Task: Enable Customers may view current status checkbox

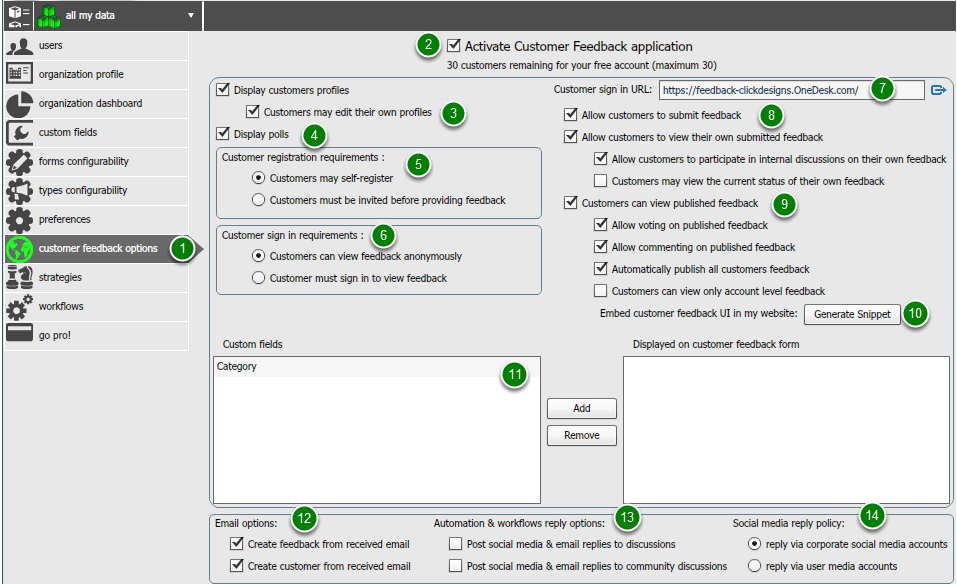Action: pos(601,181)
